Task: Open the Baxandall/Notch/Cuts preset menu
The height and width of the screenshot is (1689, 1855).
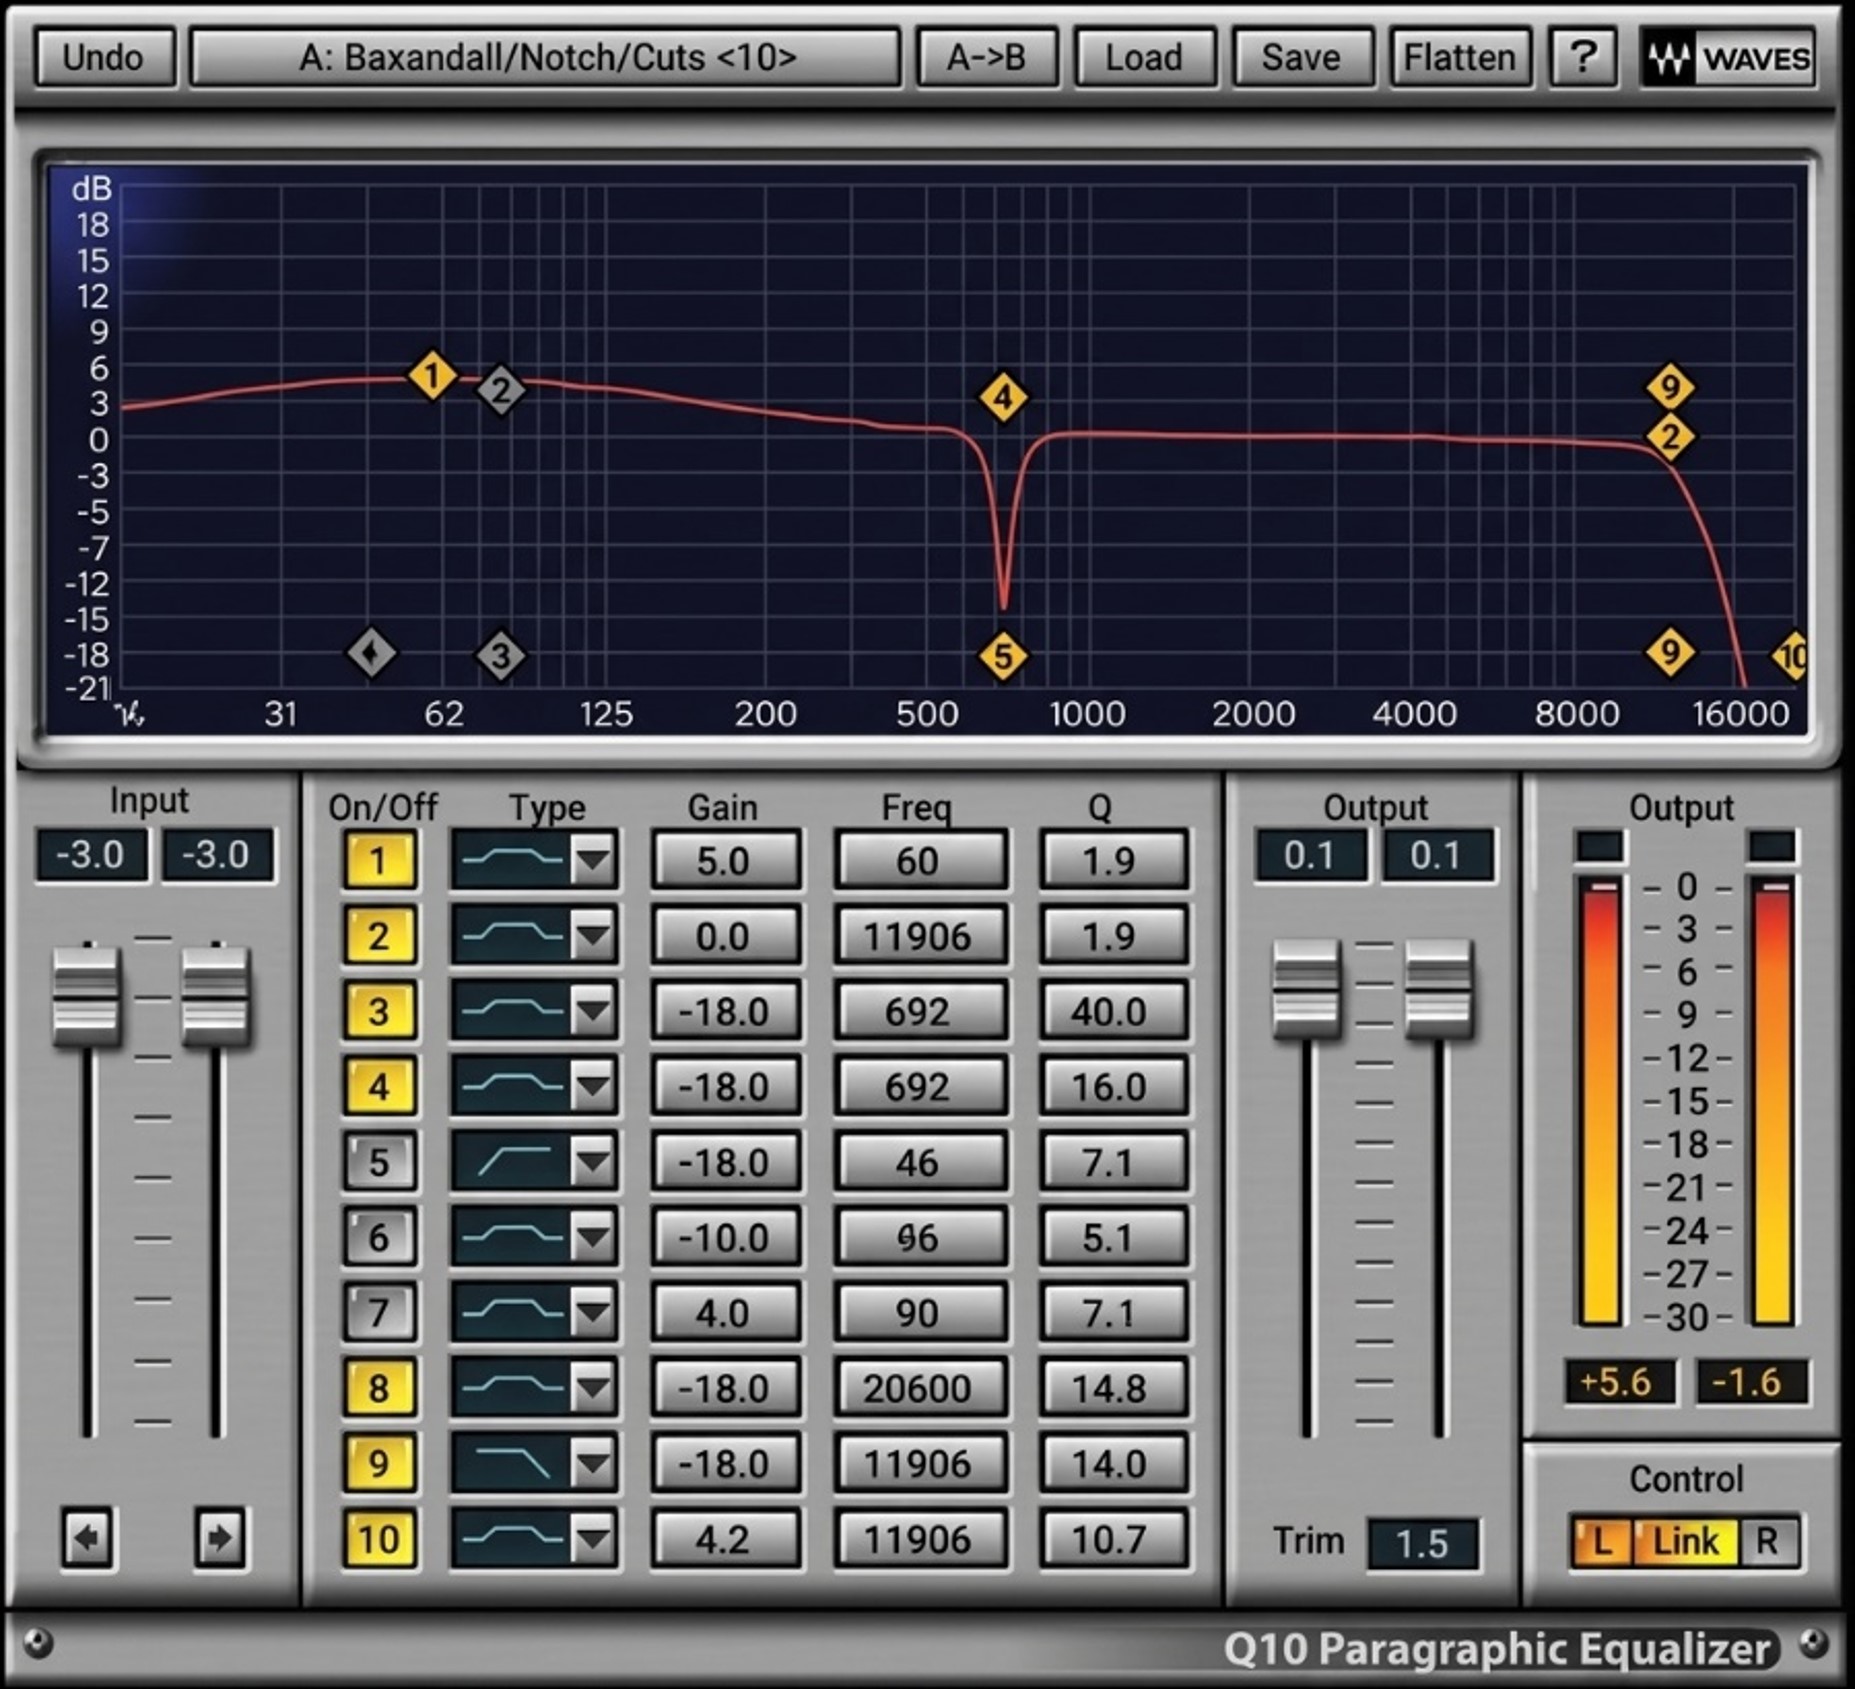Action: click(546, 57)
